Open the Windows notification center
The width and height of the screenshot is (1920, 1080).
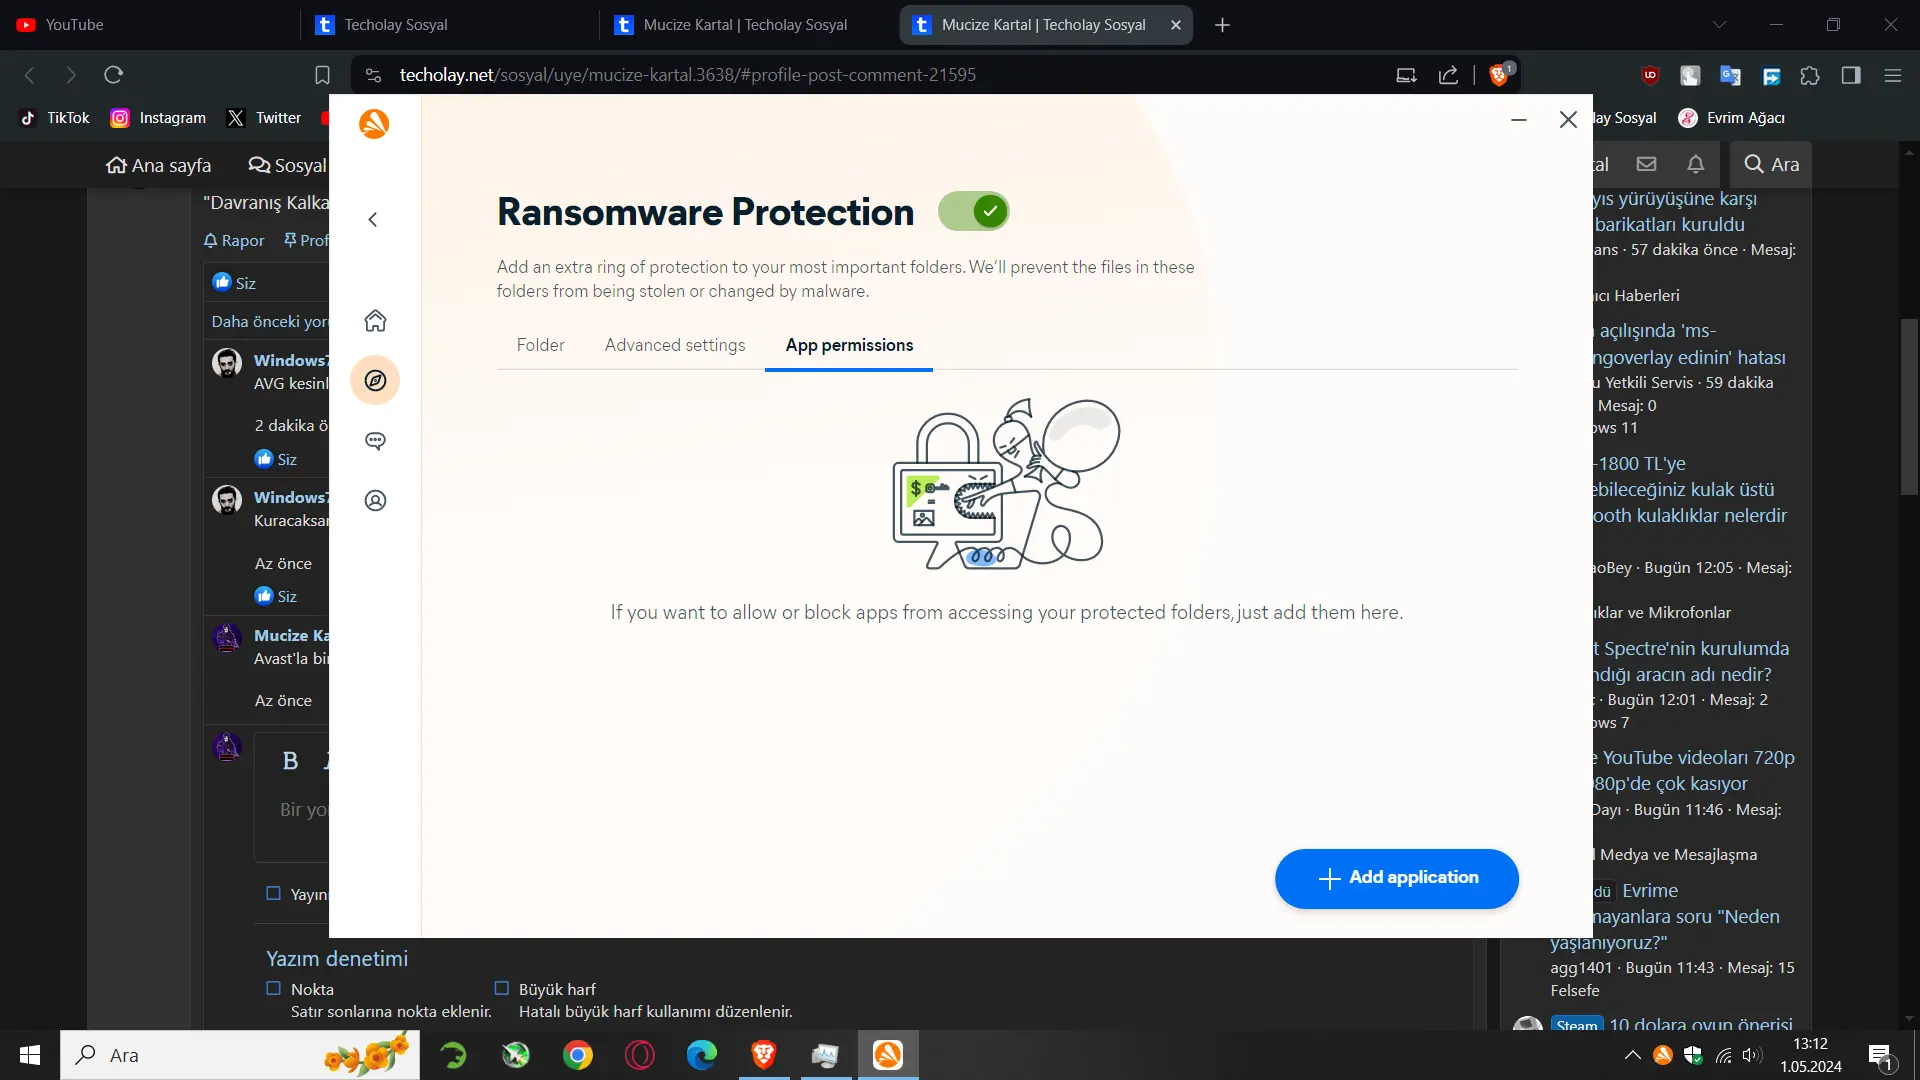pyautogui.click(x=1881, y=1056)
